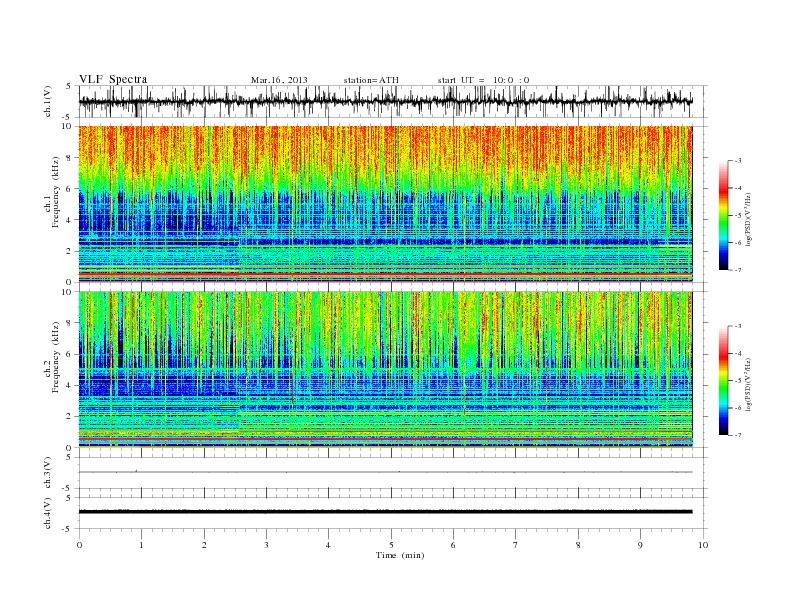Click the "-3" label on ch.1 colorbar

click(738, 161)
